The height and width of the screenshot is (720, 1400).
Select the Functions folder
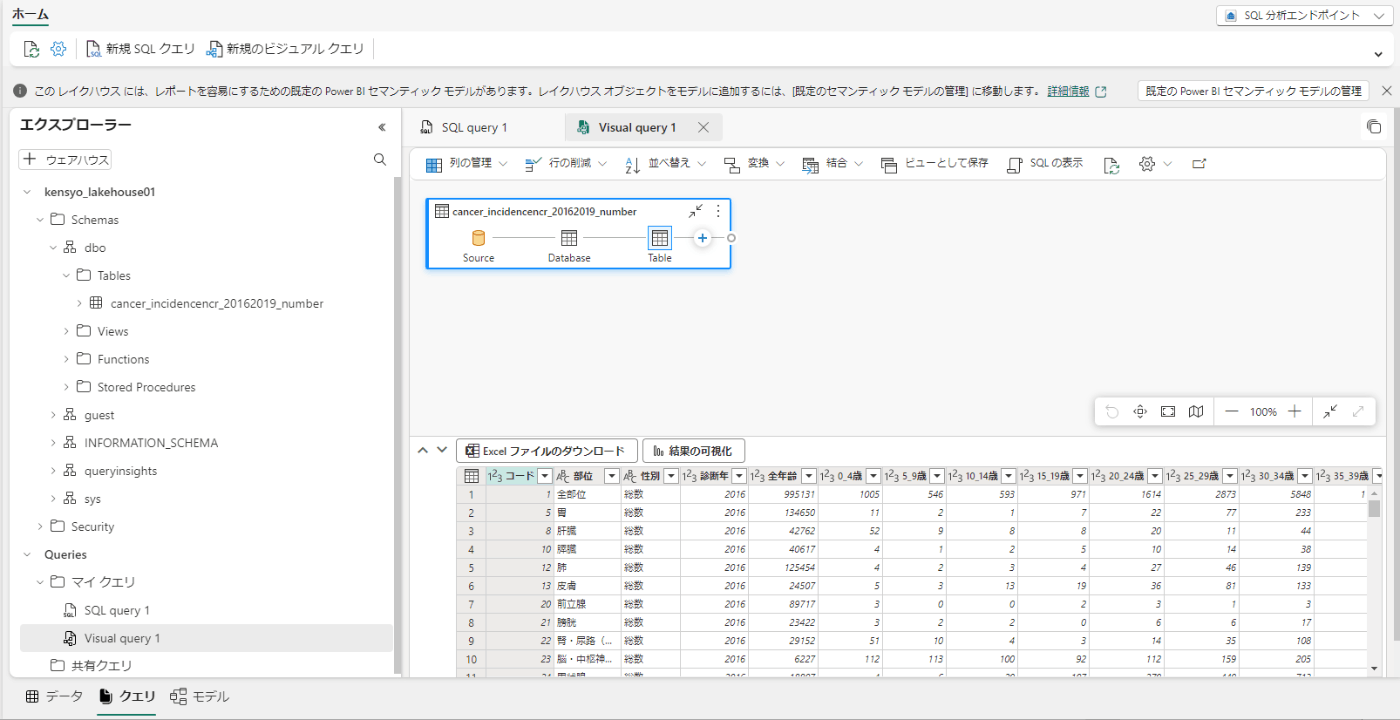coord(123,359)
